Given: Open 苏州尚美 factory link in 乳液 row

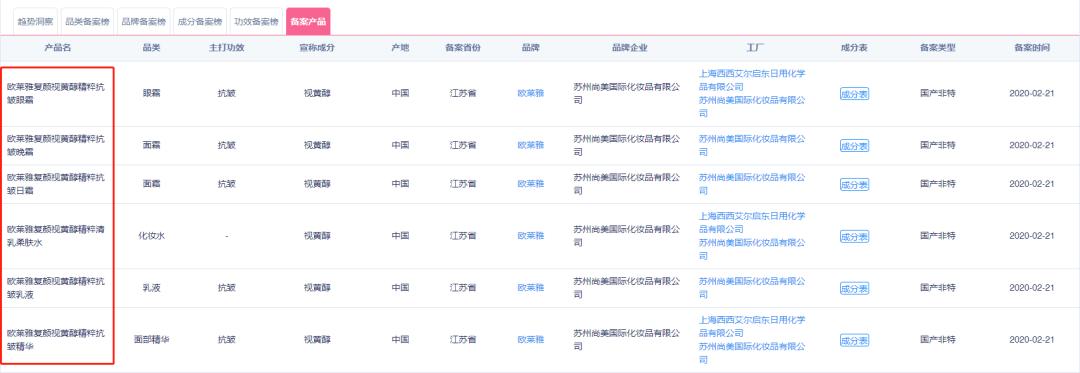Looking at the screenshot, I should [752, 288].
